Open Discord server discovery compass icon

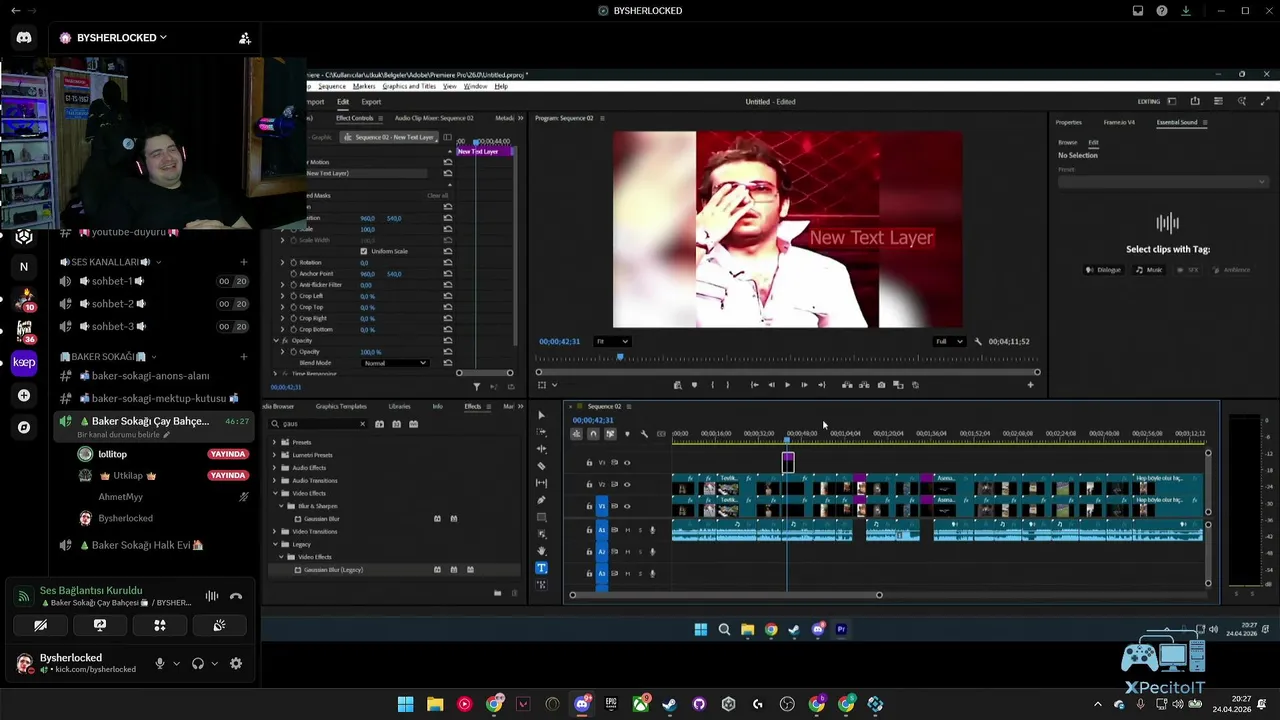coord(24,427)
